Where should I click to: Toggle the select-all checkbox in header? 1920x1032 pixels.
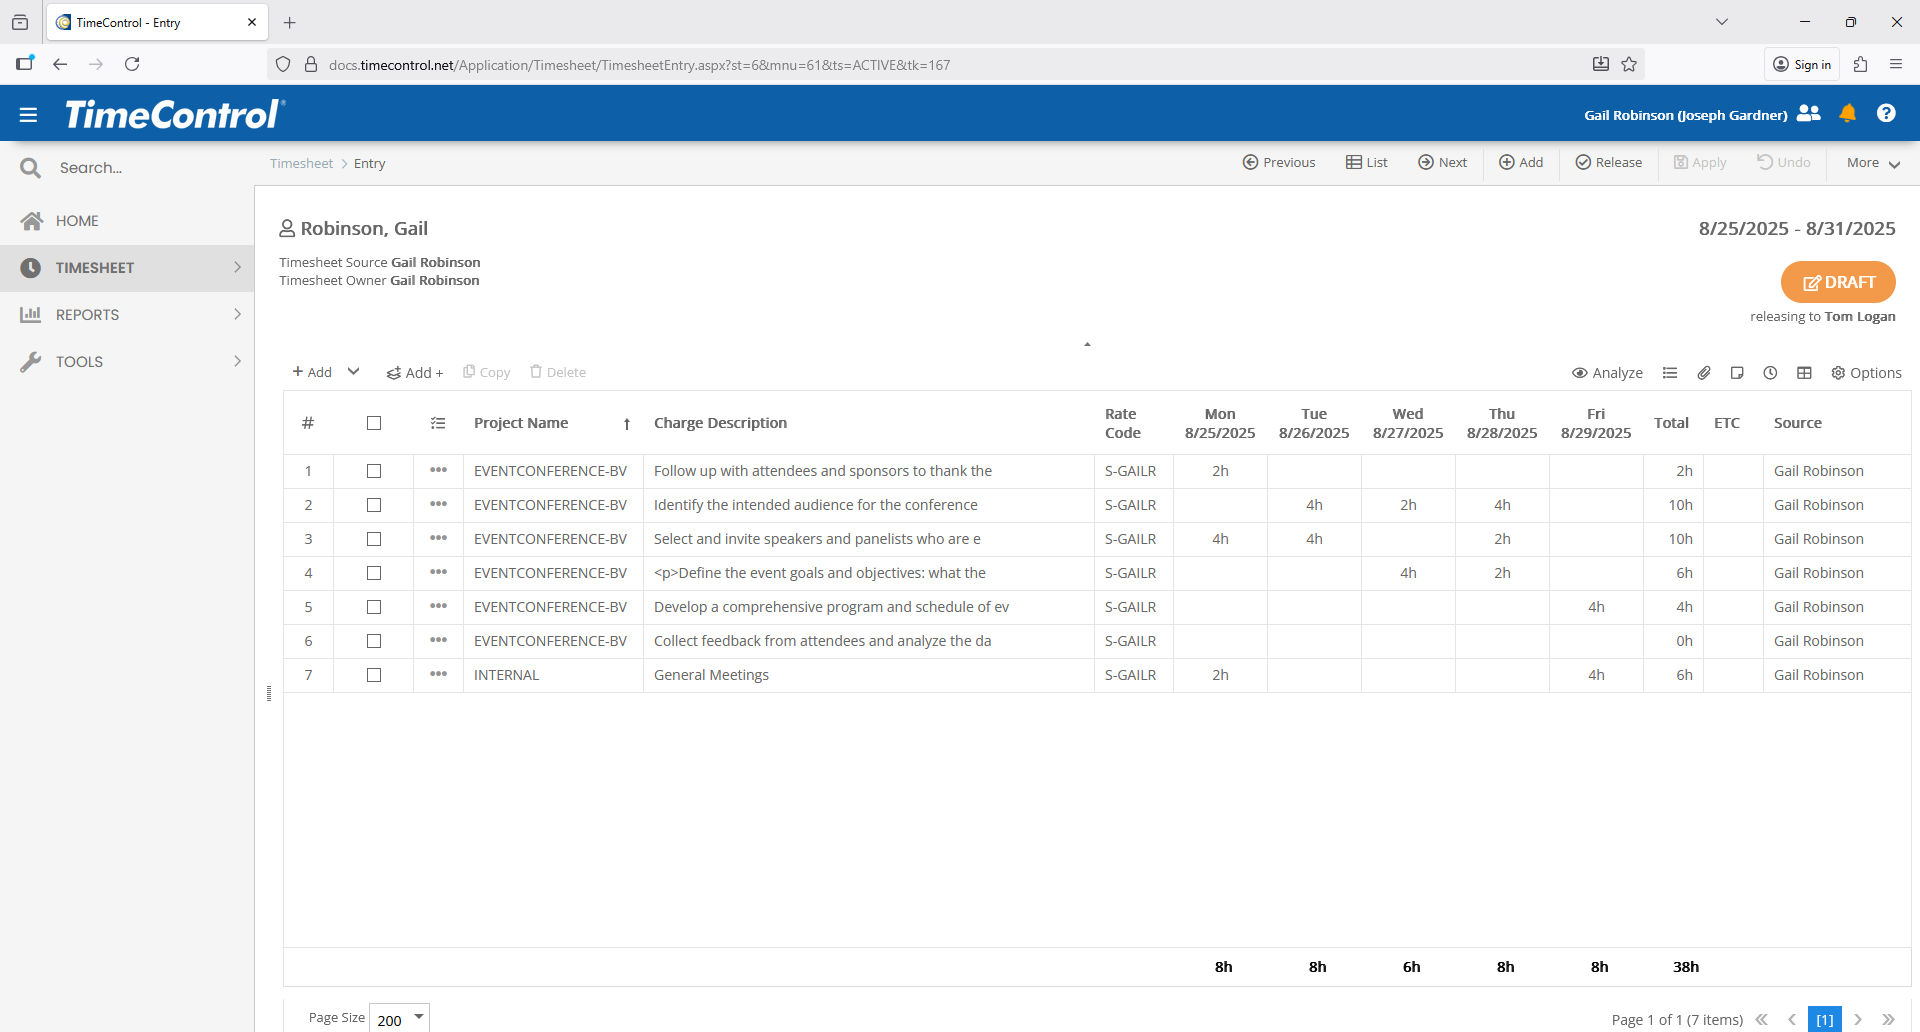(x=374, y=423)
